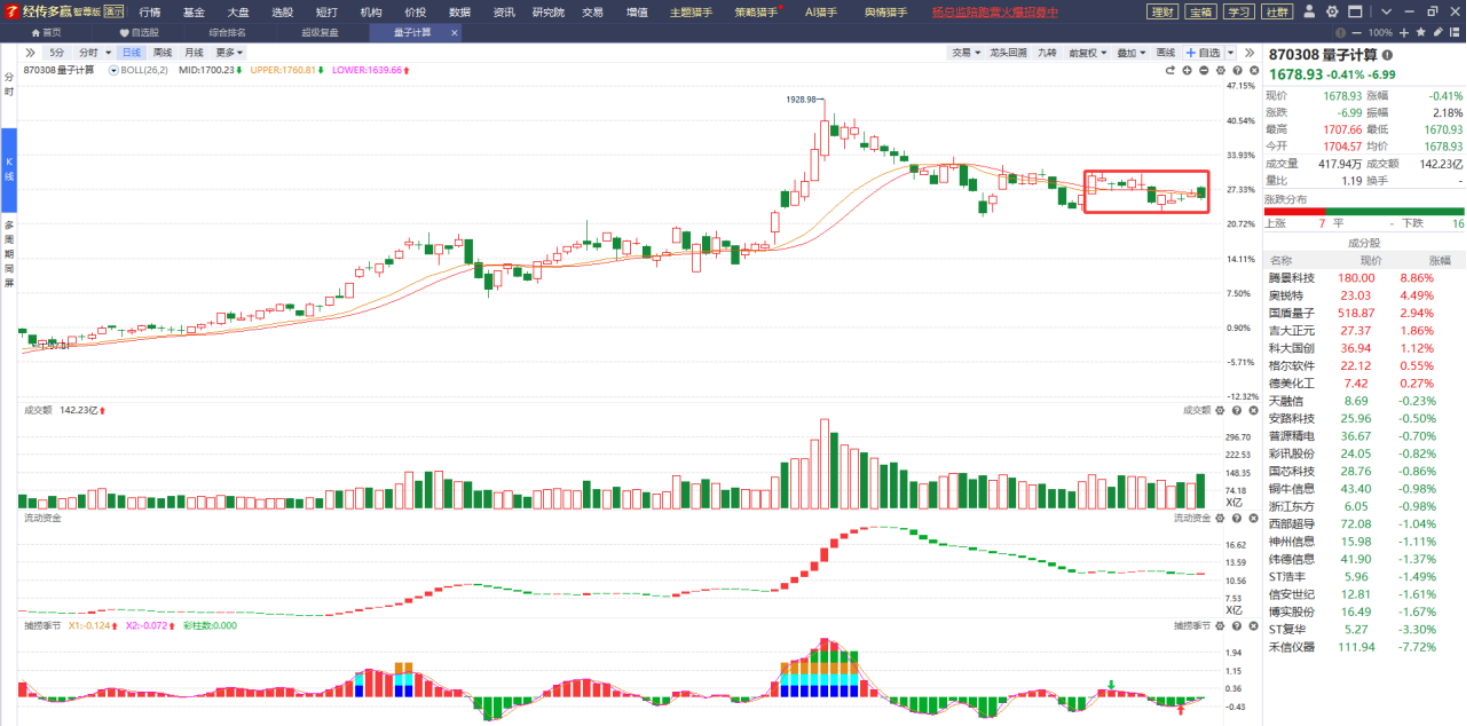This screenshot has height=726, width=1467.
Task: Expand the 更多 periods dropdown
Action: pyautogui.click(x=229, y=52)
